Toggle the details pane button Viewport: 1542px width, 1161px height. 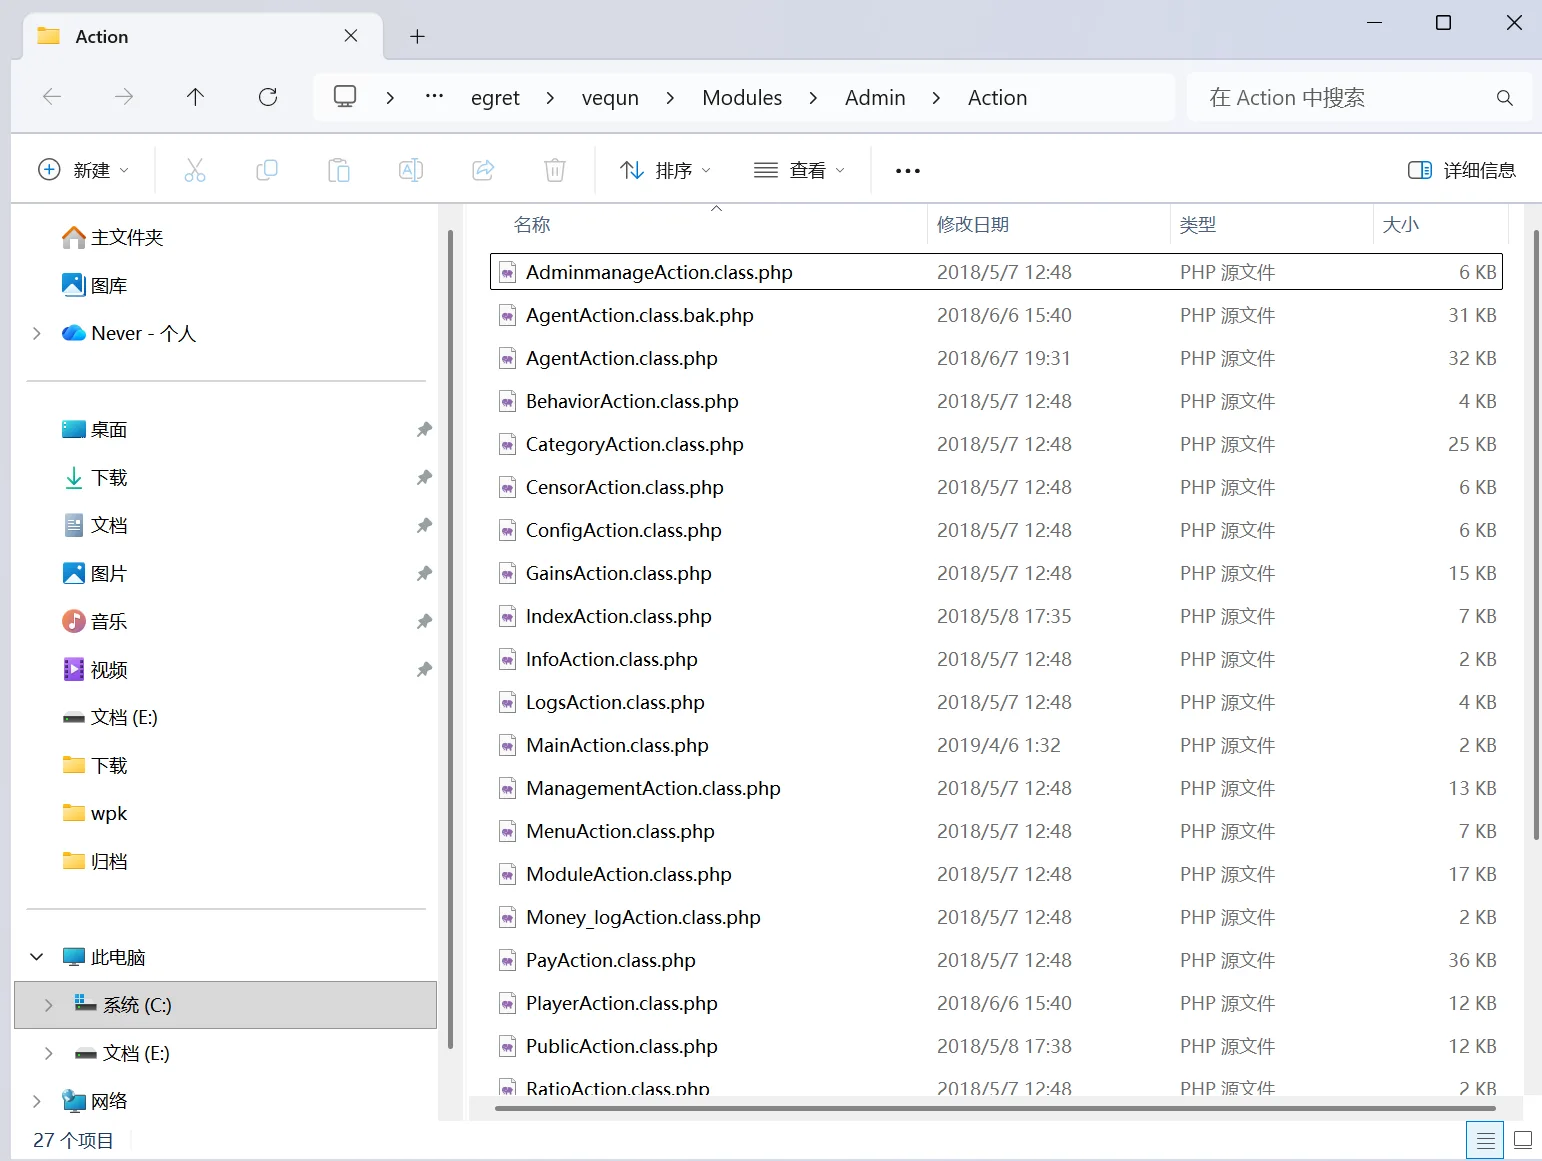point(1462,170)
